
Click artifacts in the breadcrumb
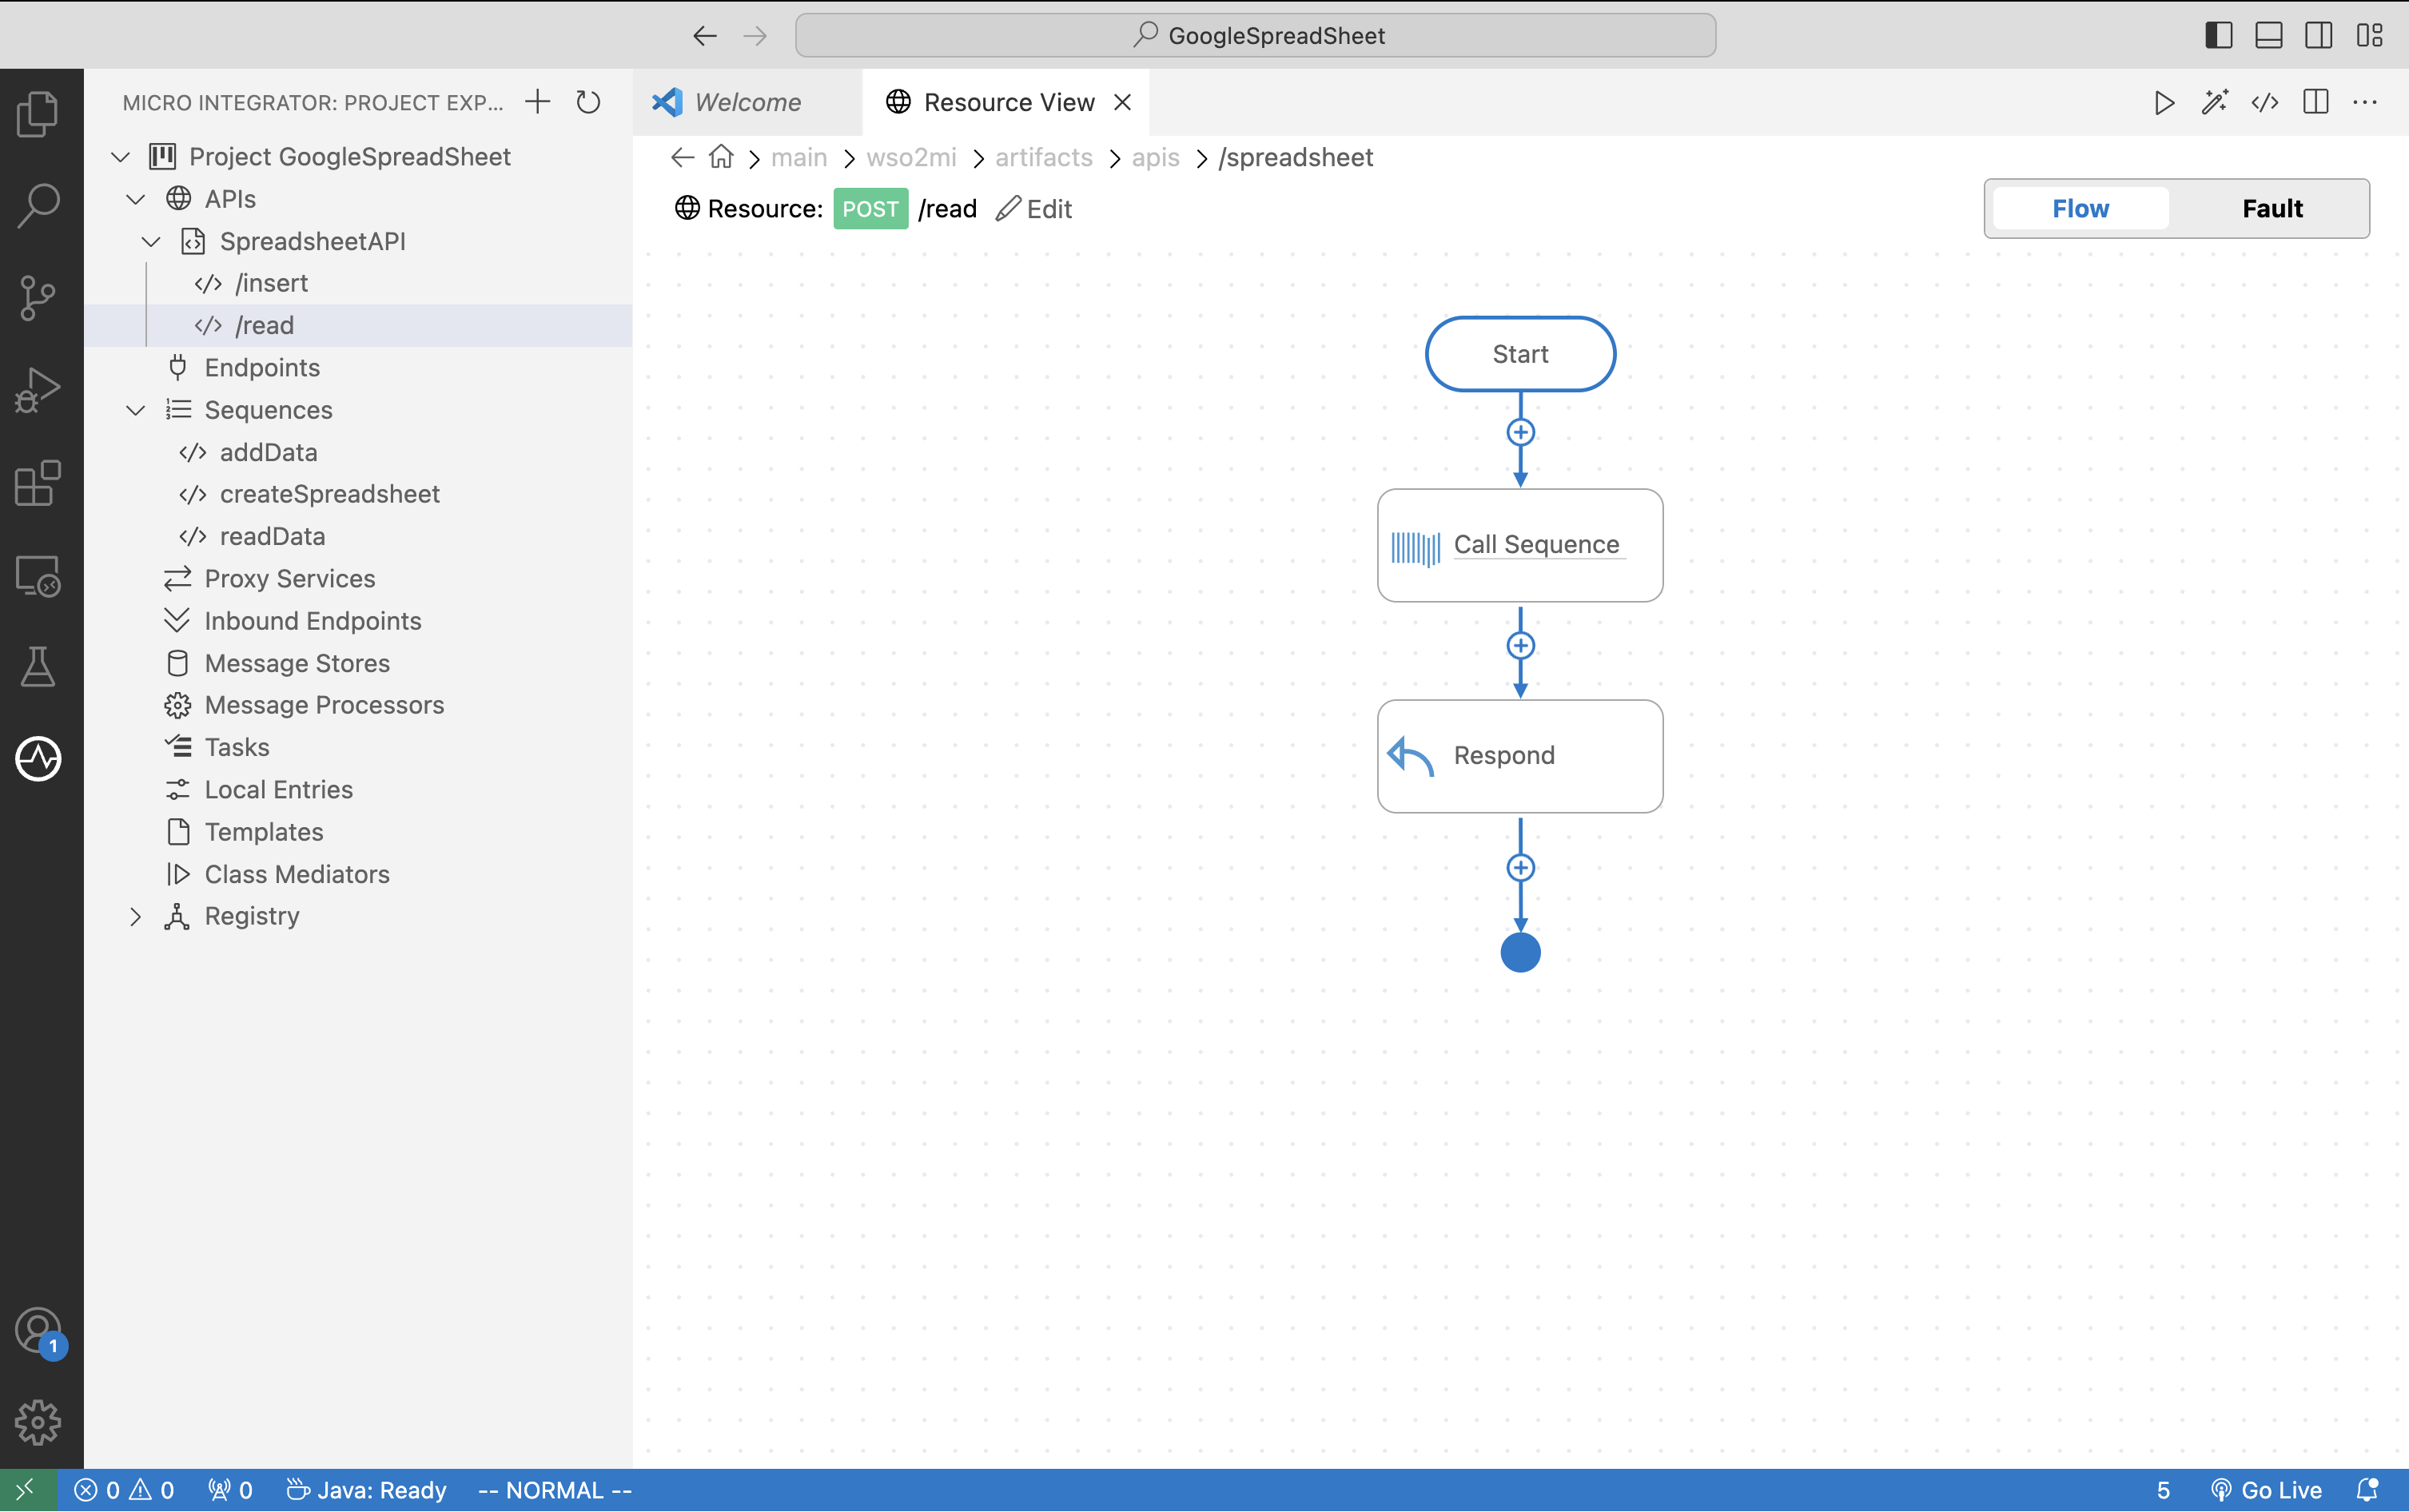click(x=1043, y=157)
